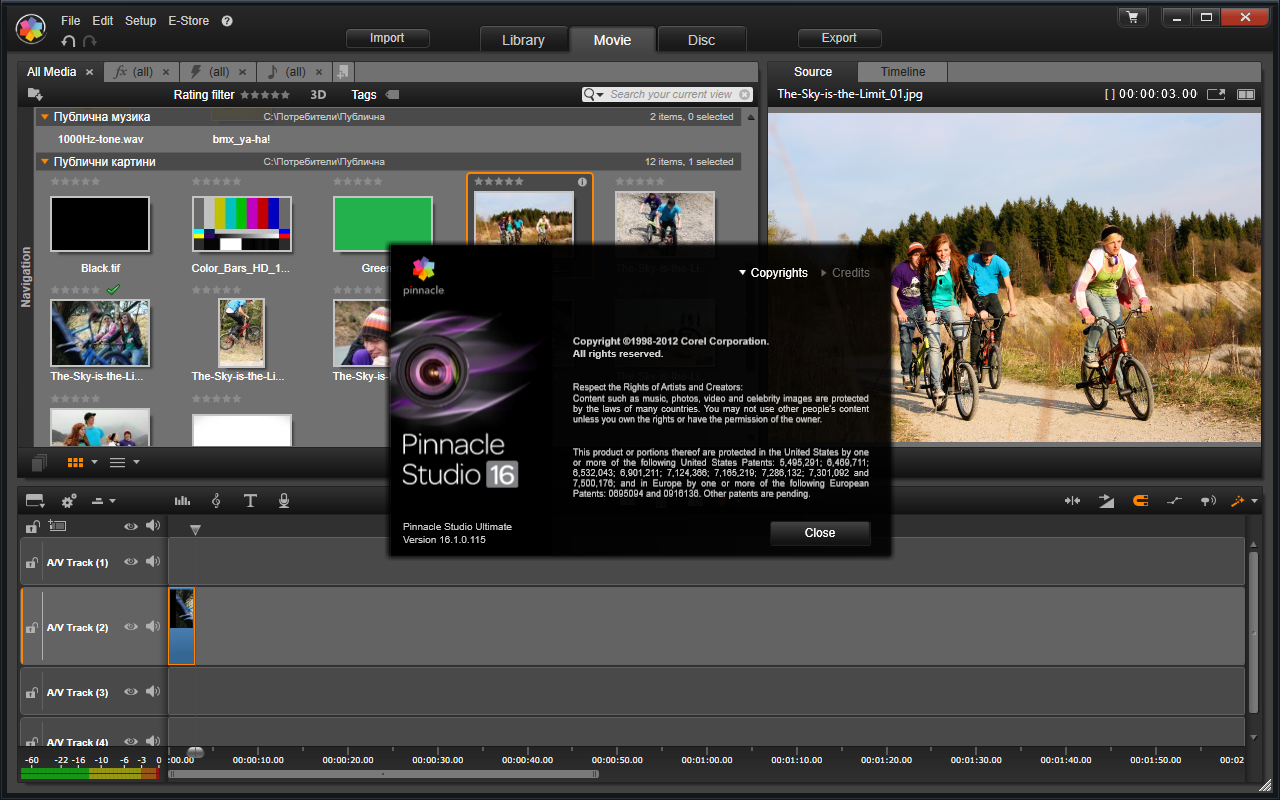
Task: Toggle visibility of A/V Track (3)
Action: pos(130,692)
